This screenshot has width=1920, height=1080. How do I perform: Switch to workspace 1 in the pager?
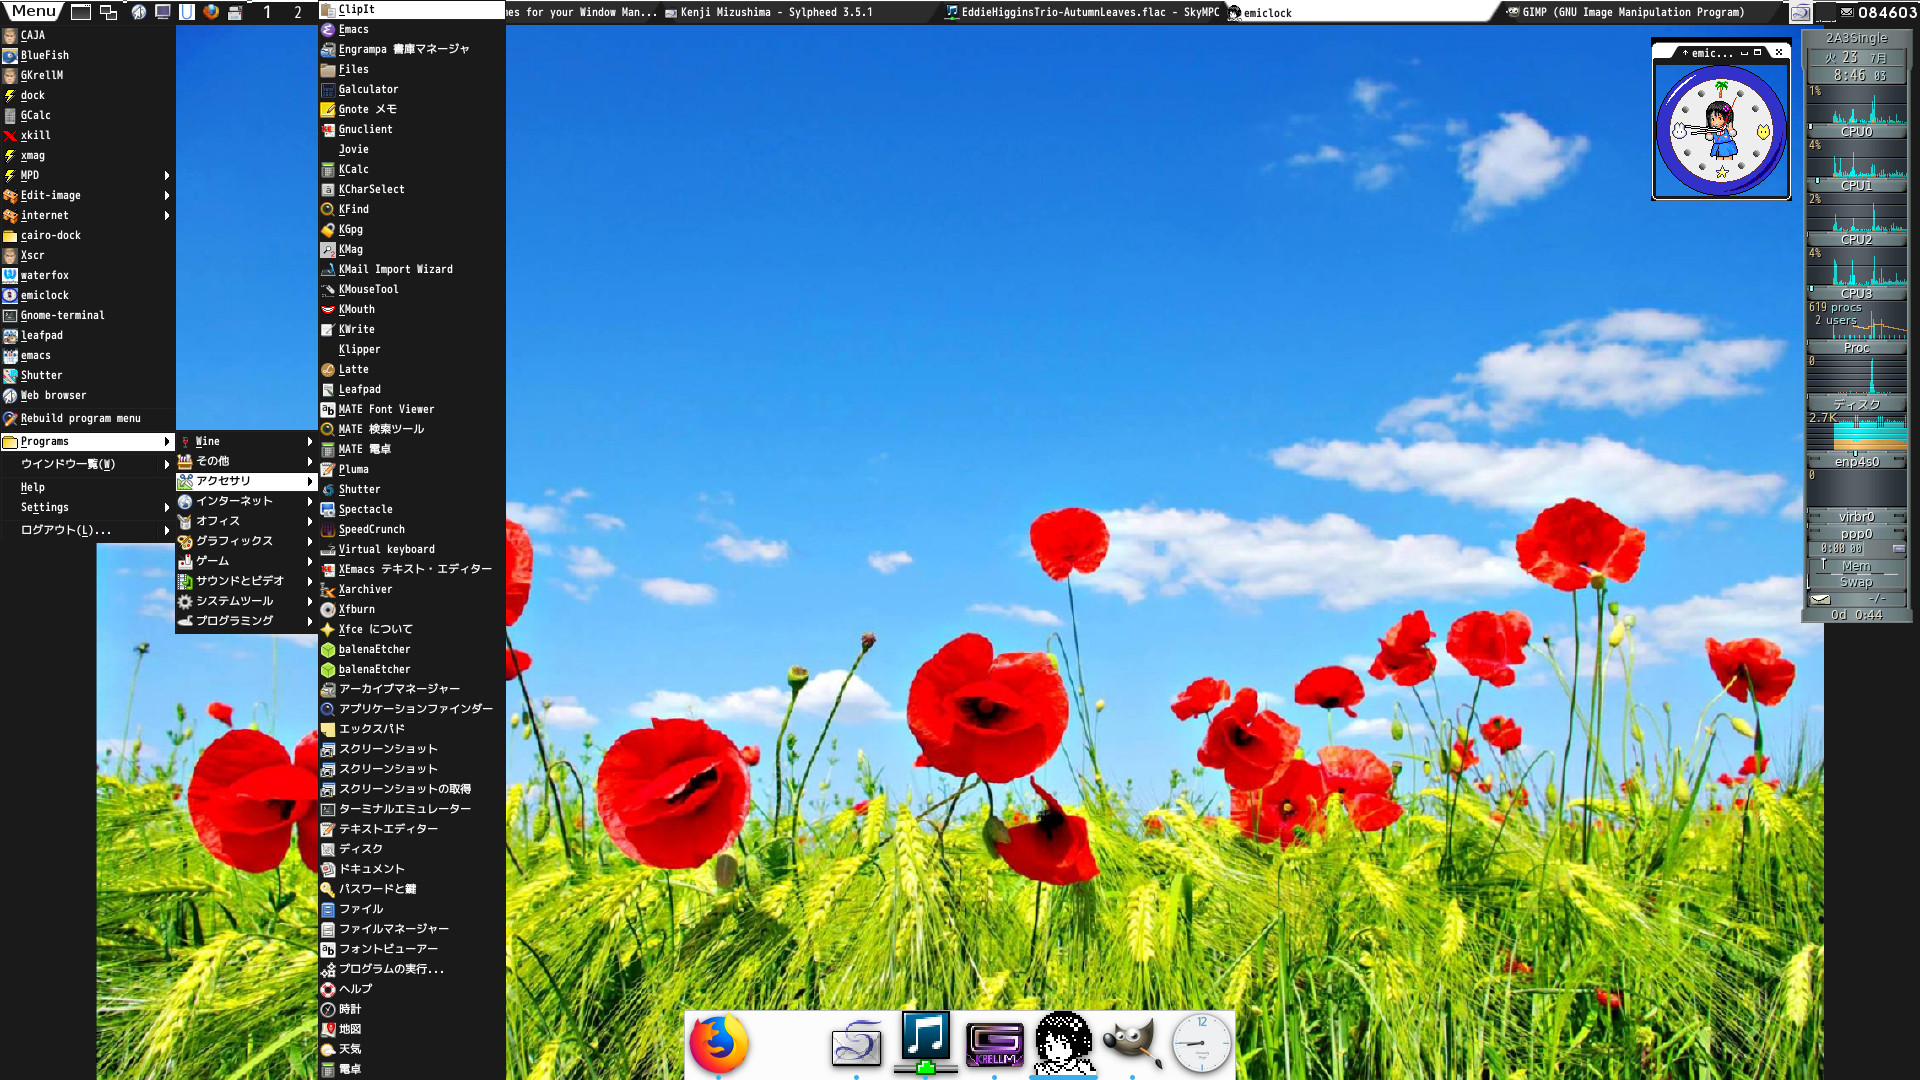coord(267,12)
